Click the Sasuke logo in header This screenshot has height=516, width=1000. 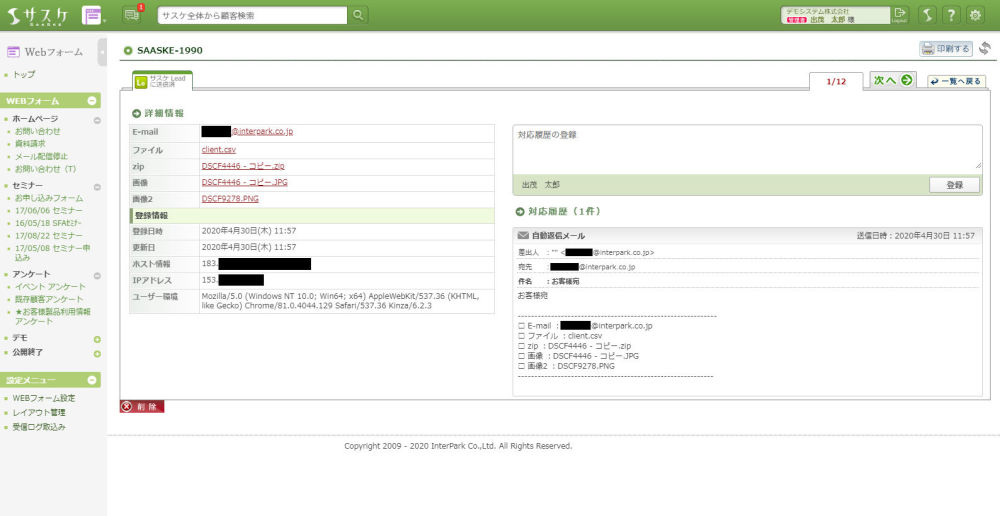tap(40, 15)
